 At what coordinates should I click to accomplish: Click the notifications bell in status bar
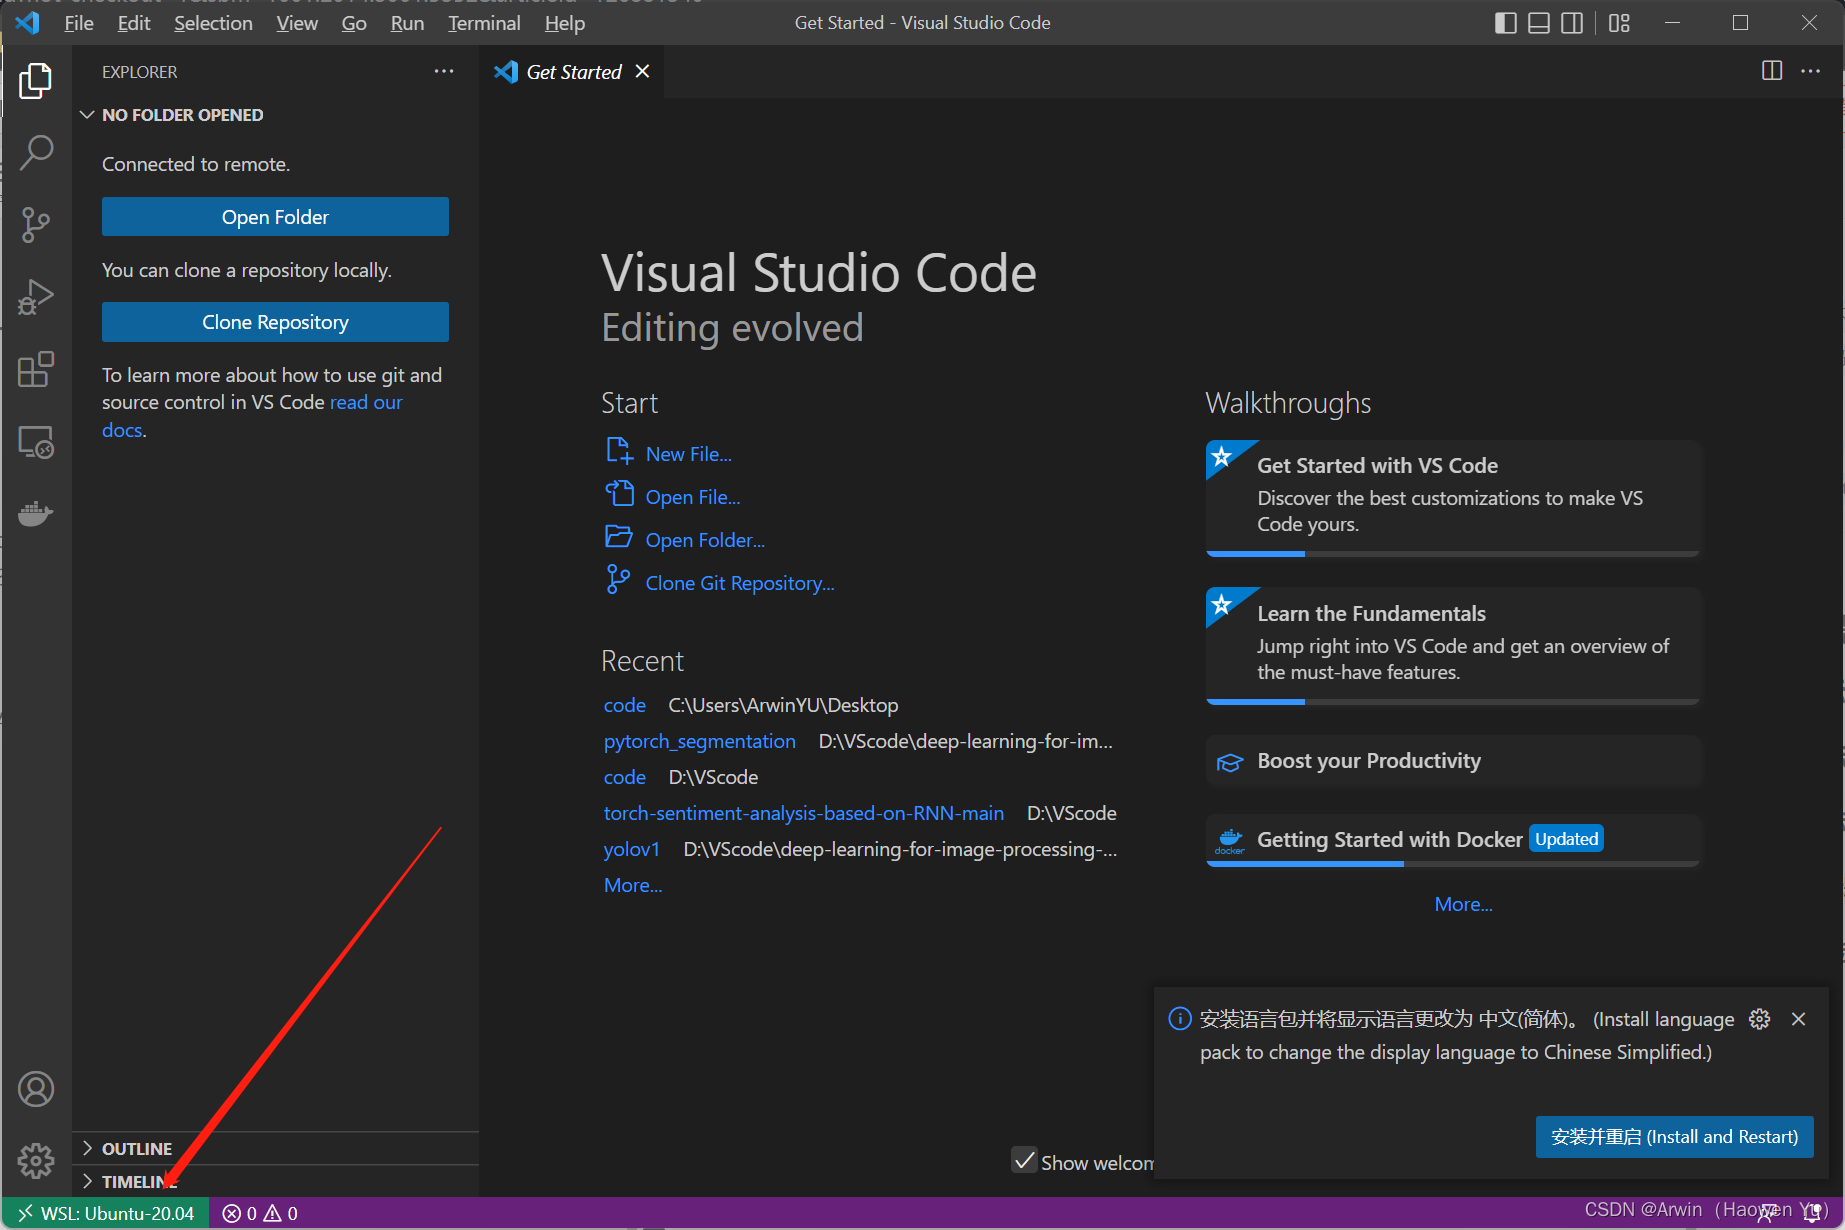click(x=1811, y=1213)
